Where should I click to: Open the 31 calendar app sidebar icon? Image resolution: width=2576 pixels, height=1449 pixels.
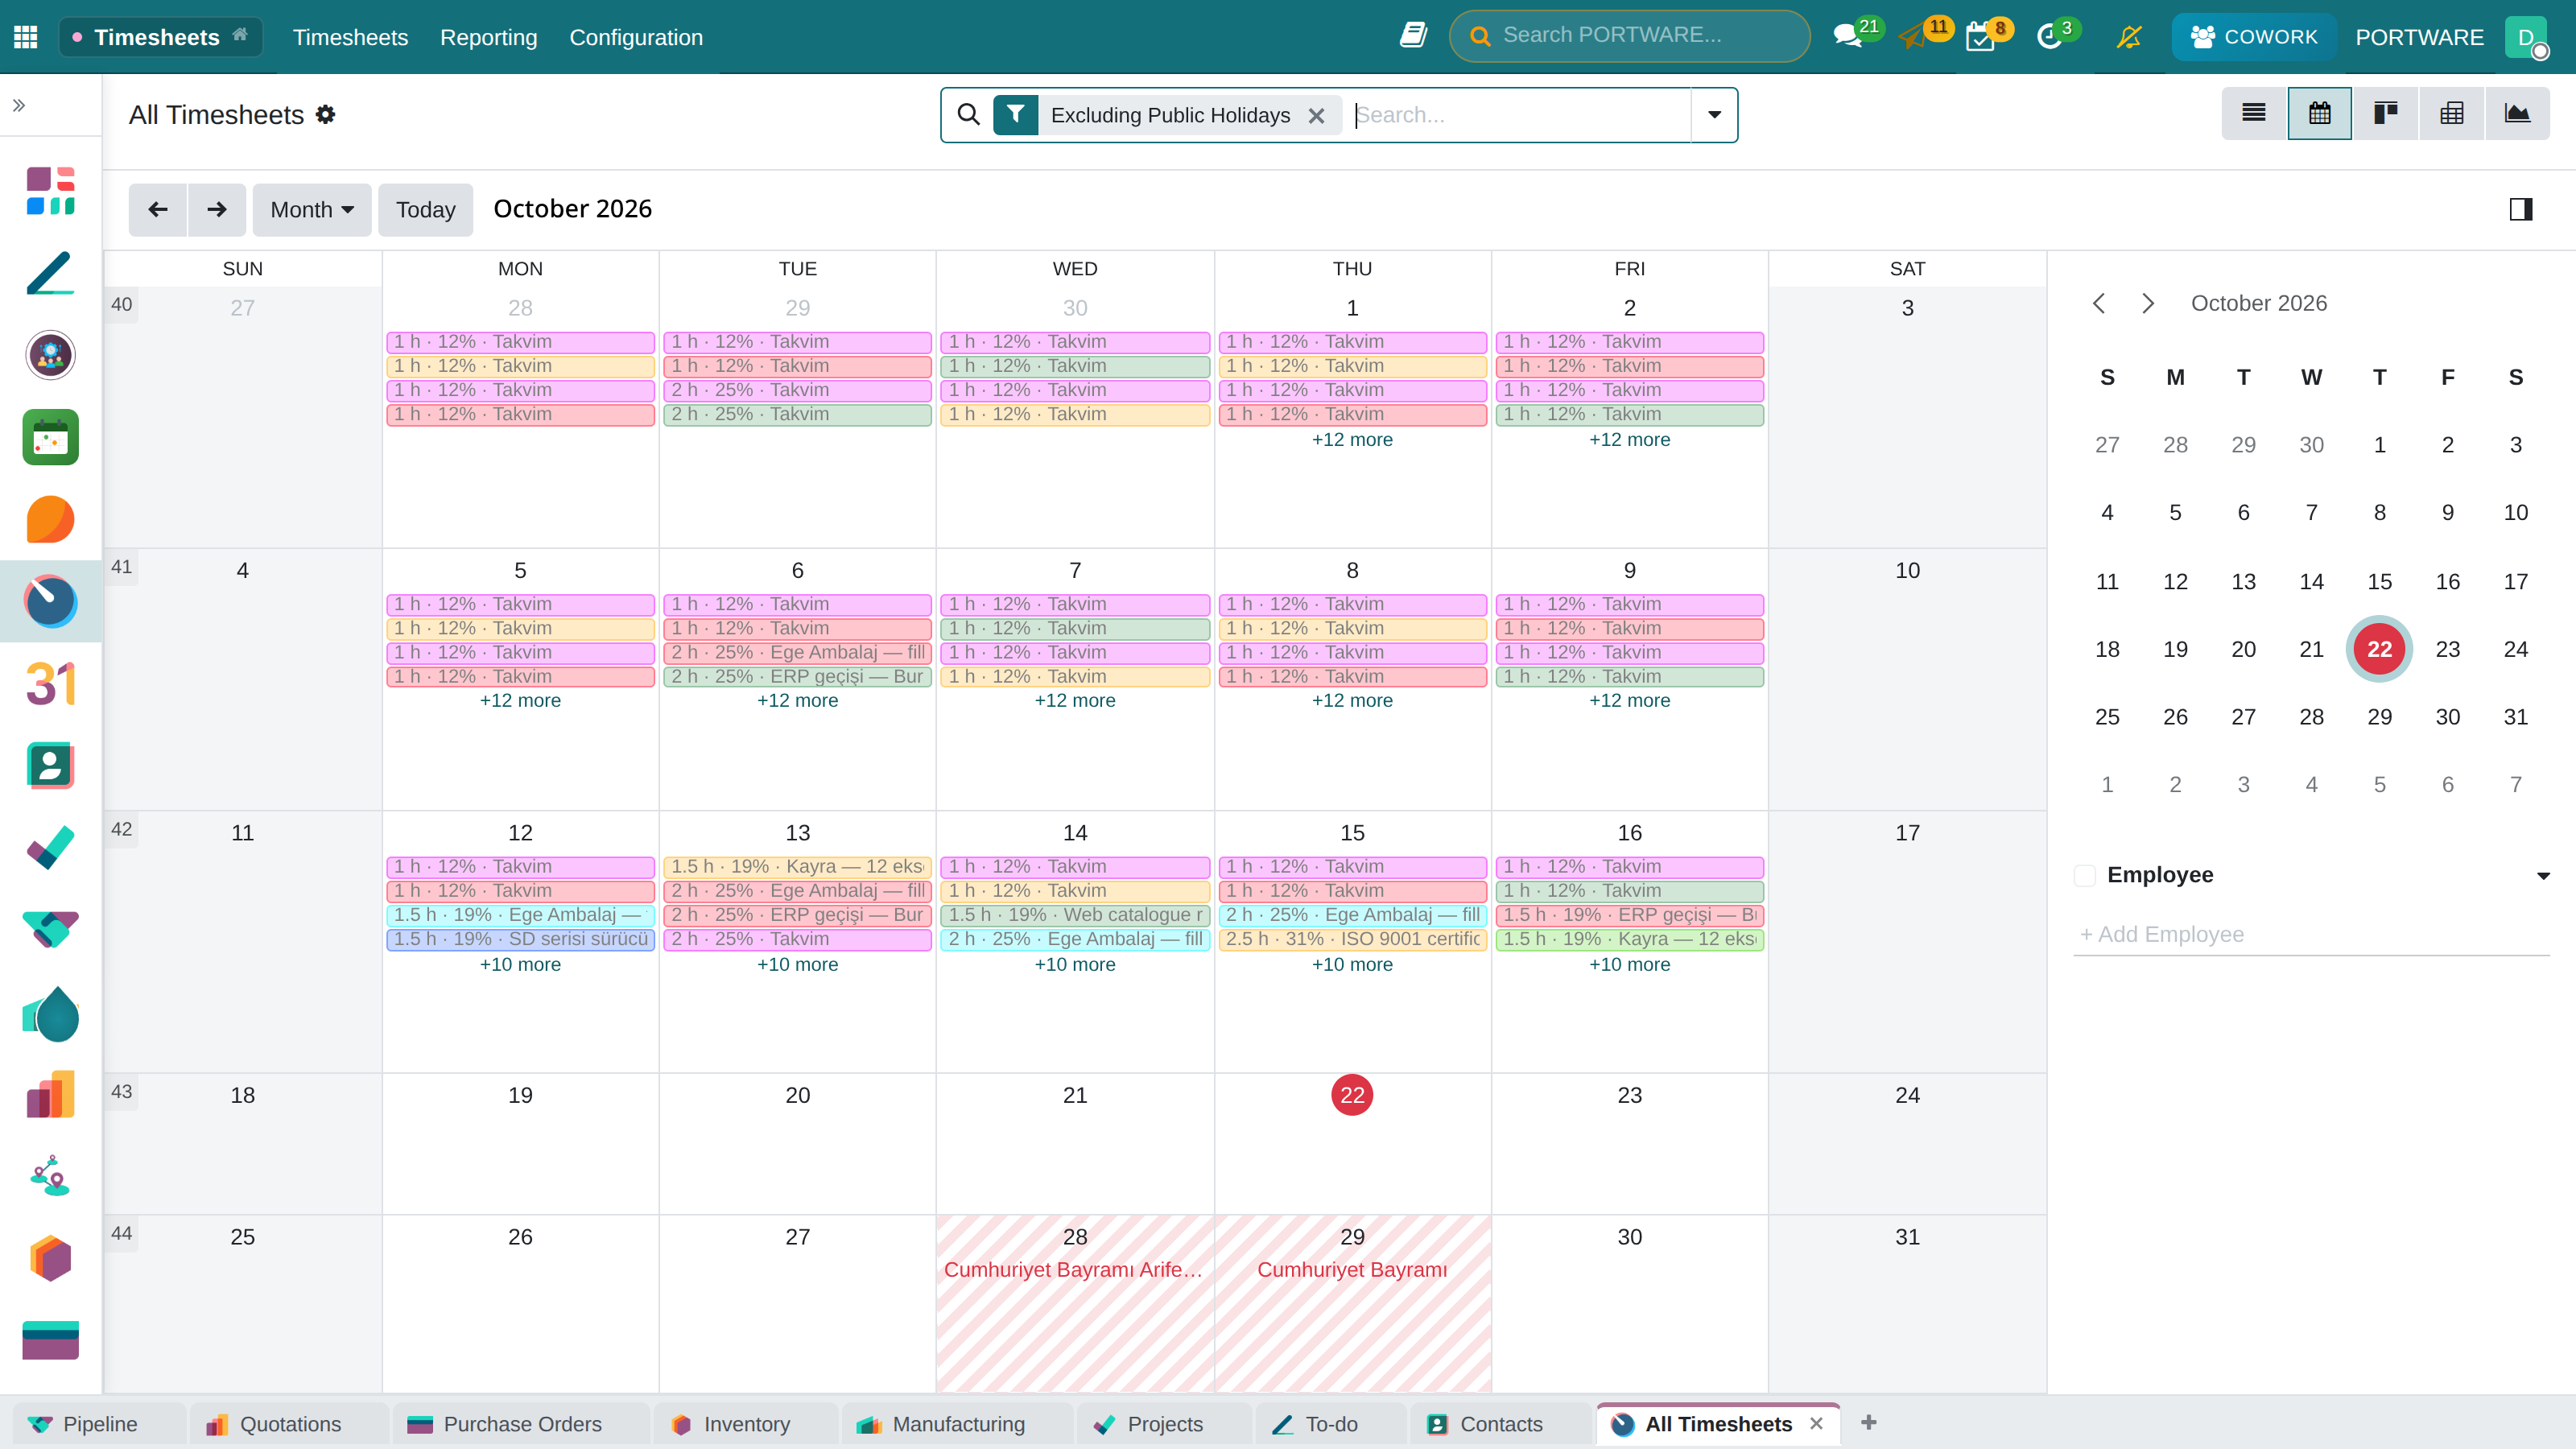point(50,683)
